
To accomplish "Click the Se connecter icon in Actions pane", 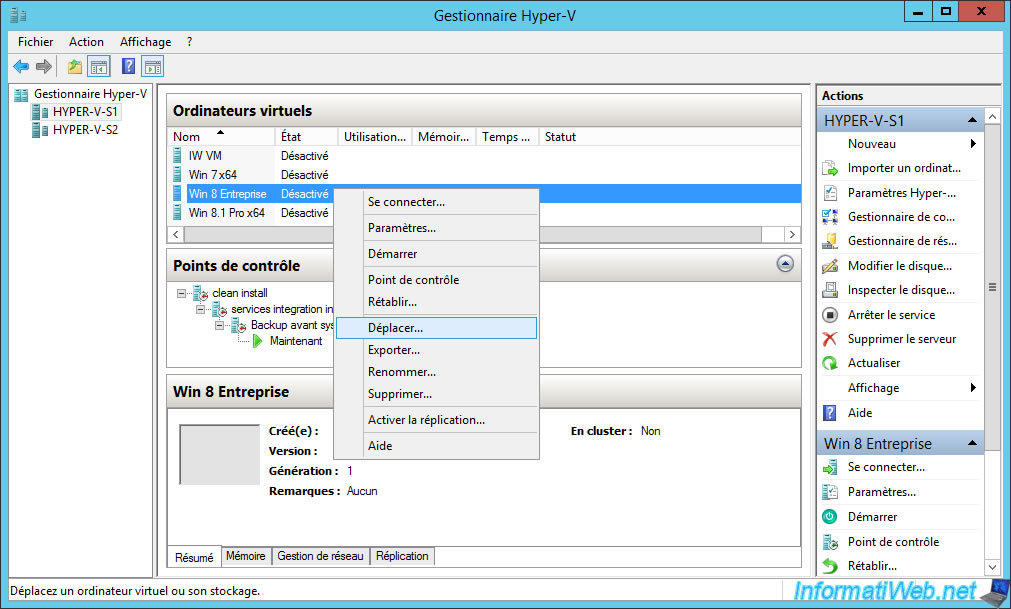I will (x=830, y=467).
